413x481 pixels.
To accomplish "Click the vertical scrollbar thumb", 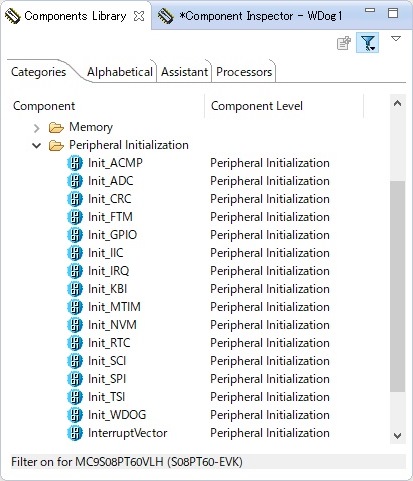I will 397,287.
